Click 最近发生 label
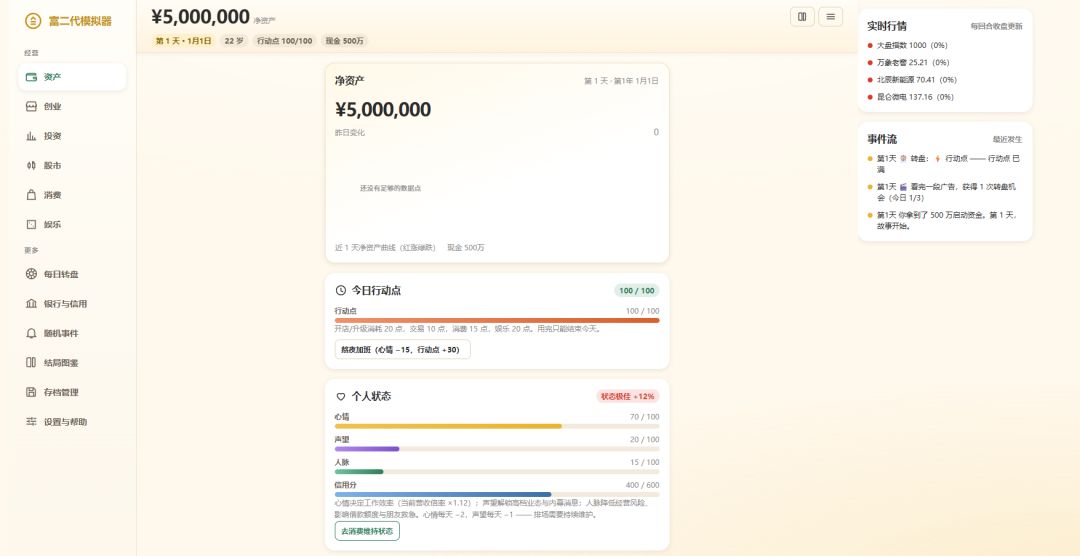1080x556 pixels. 1008,139
